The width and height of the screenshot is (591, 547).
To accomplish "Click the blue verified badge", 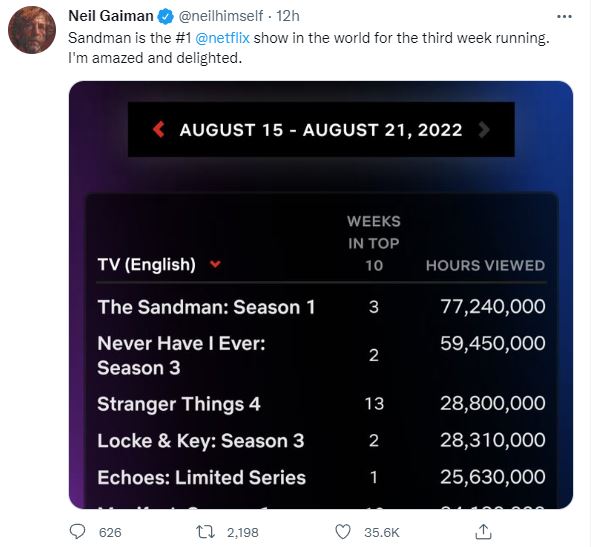I will coord(165,16).
